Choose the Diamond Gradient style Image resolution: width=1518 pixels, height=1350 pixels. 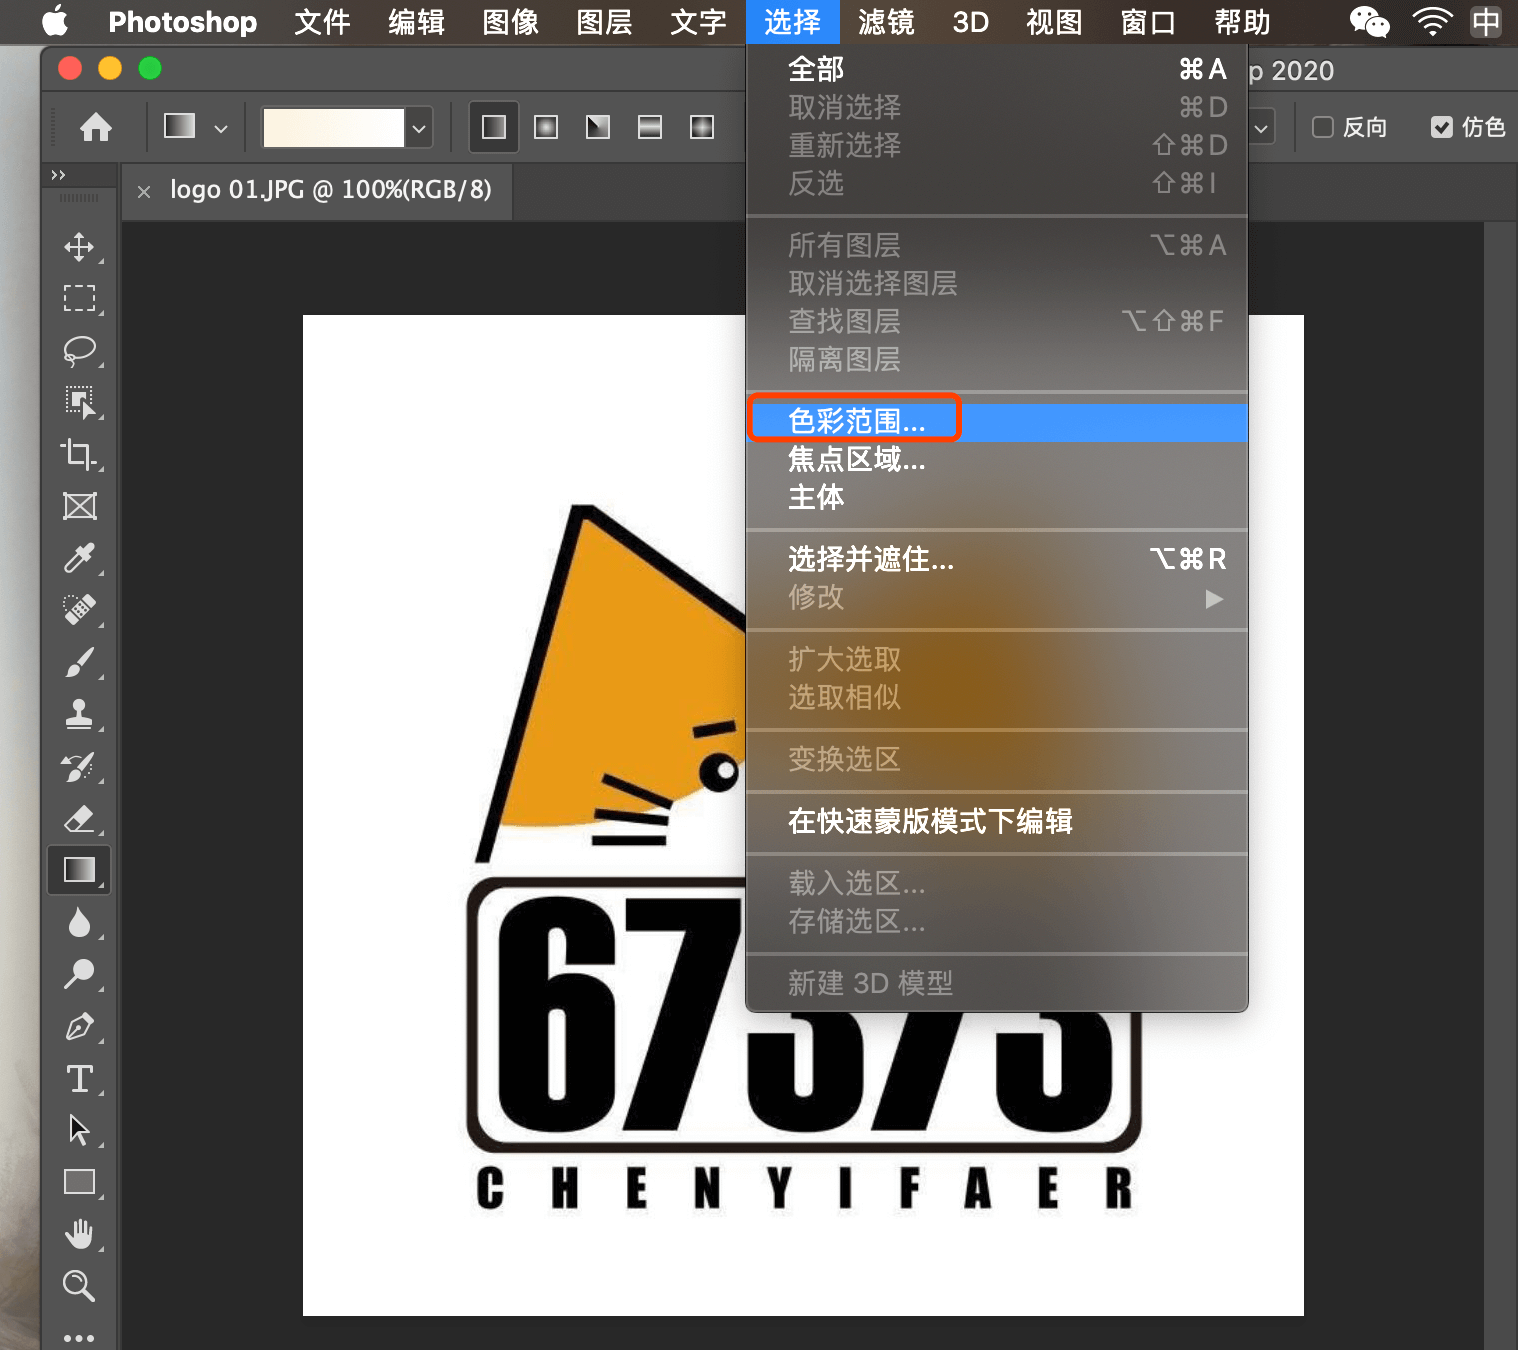coord(702,127)
